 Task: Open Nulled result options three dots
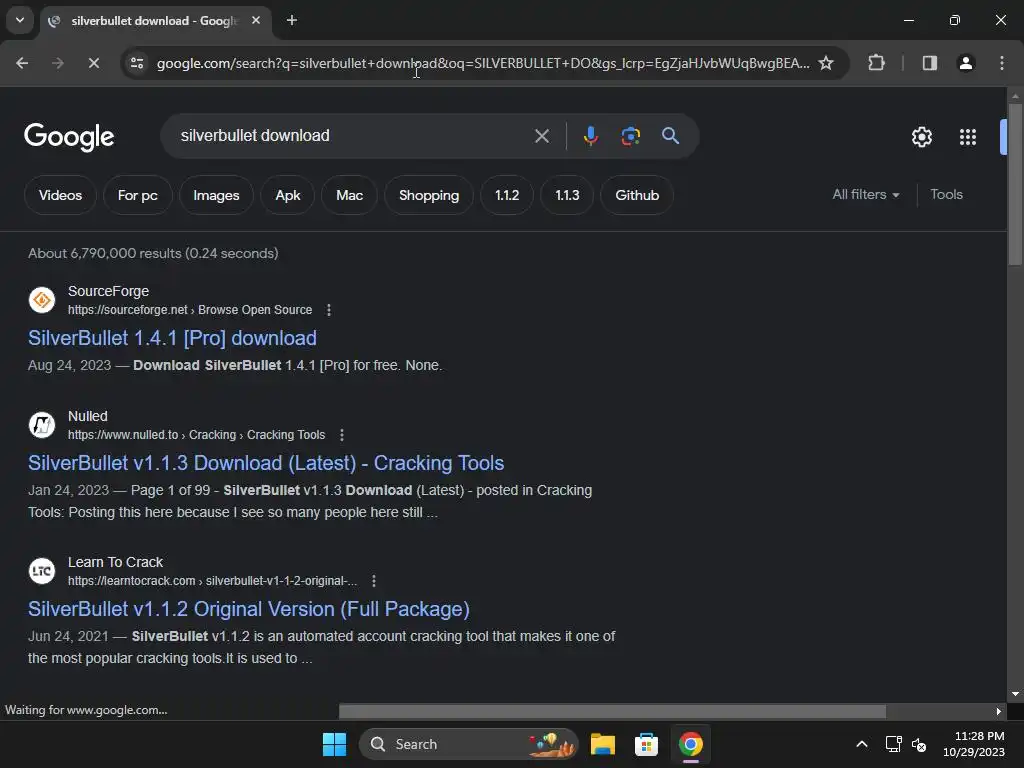coord(342,435)
